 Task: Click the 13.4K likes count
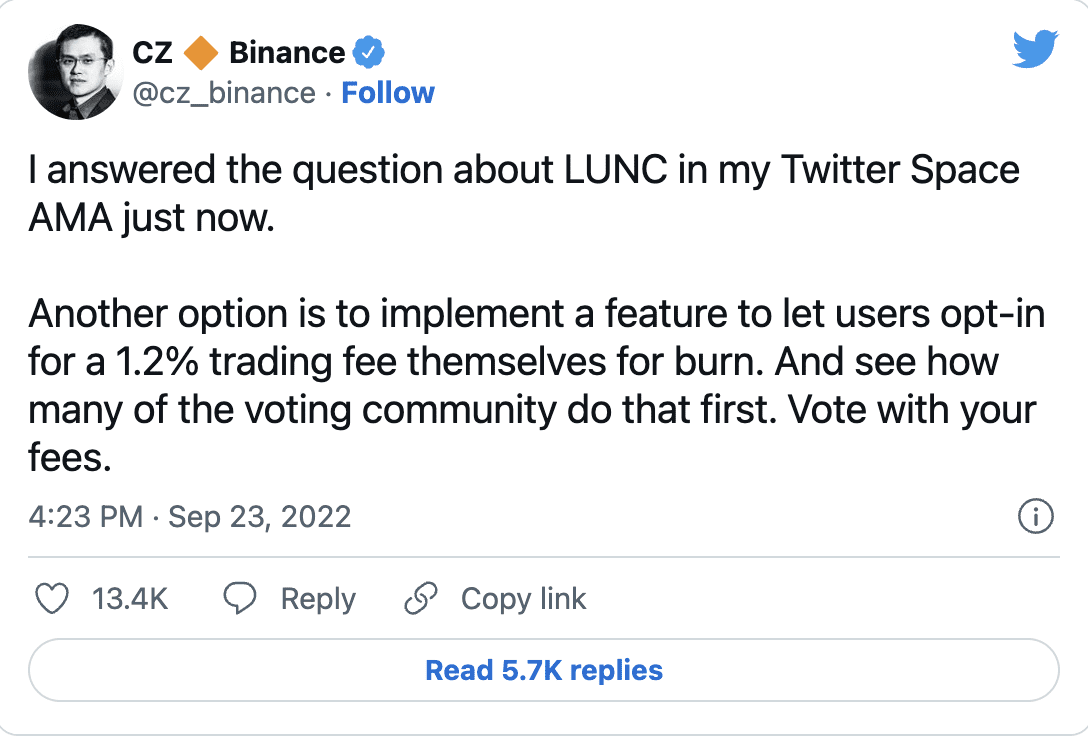point(130,599)
